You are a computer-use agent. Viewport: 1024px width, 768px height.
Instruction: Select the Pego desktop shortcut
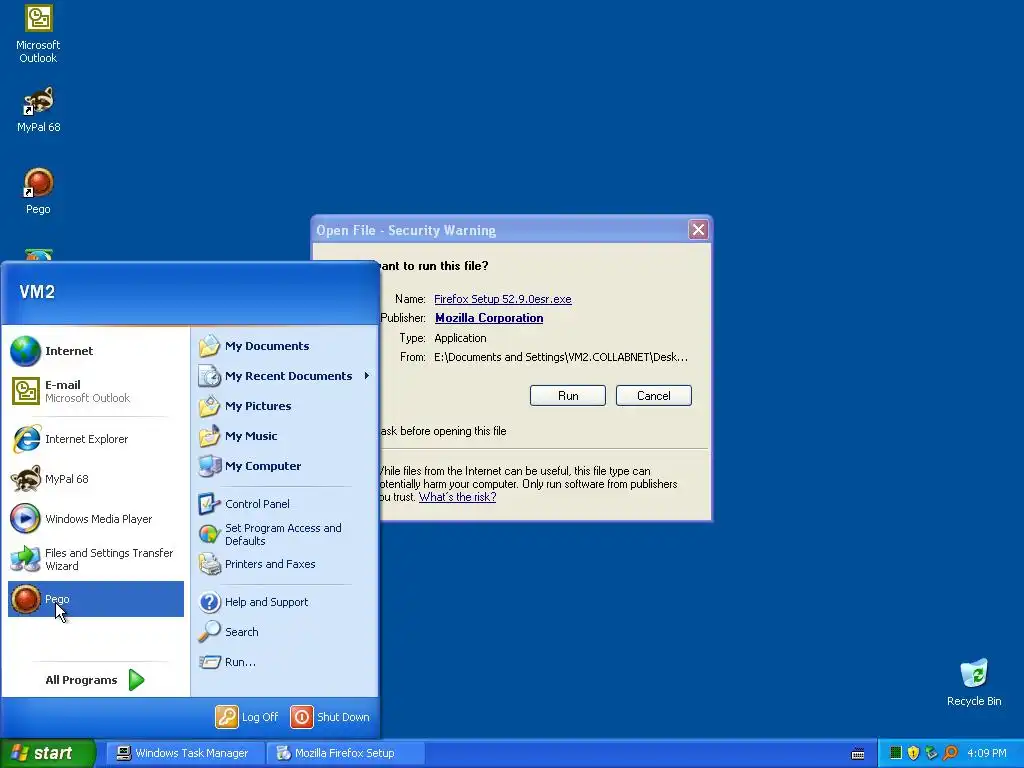38,191
